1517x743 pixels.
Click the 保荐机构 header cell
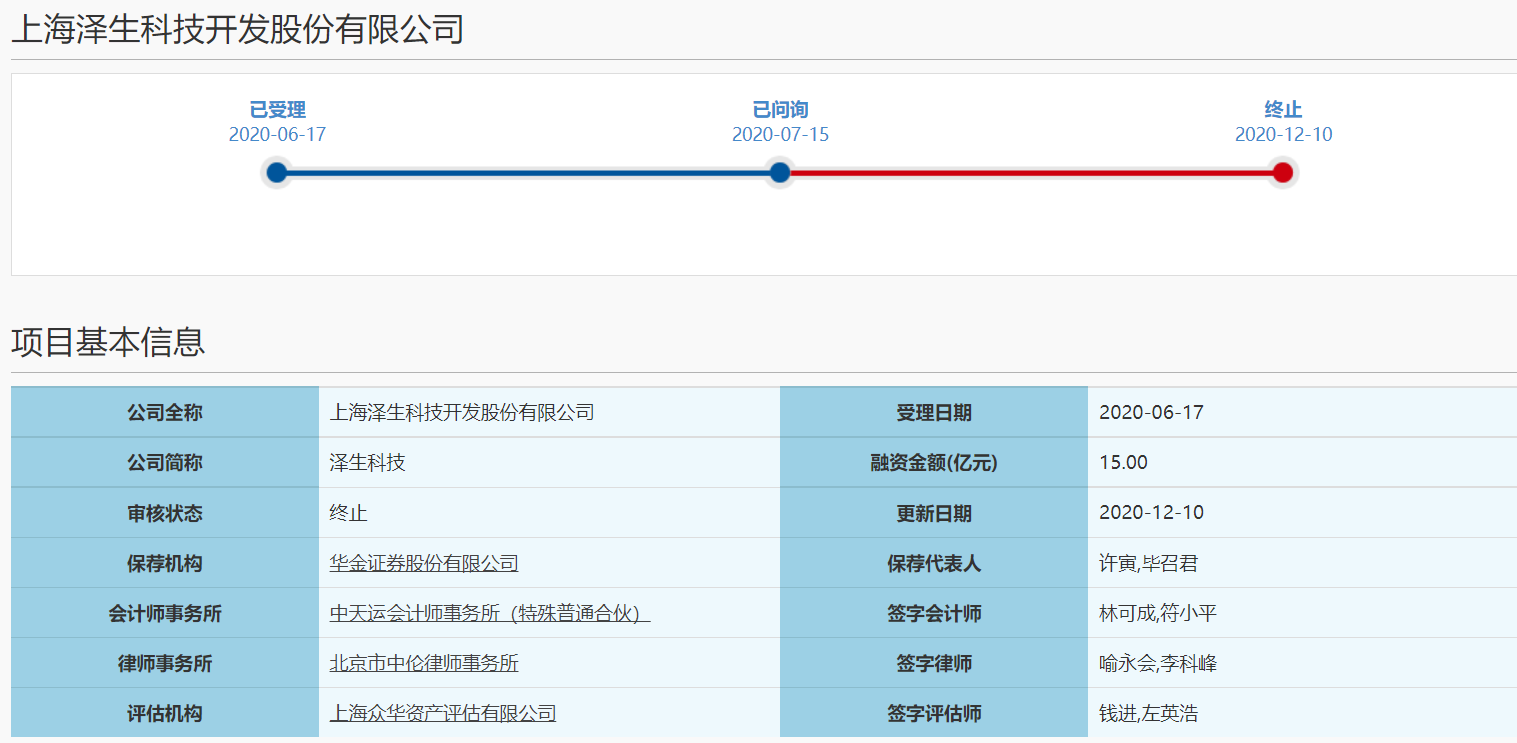[165, 563]
